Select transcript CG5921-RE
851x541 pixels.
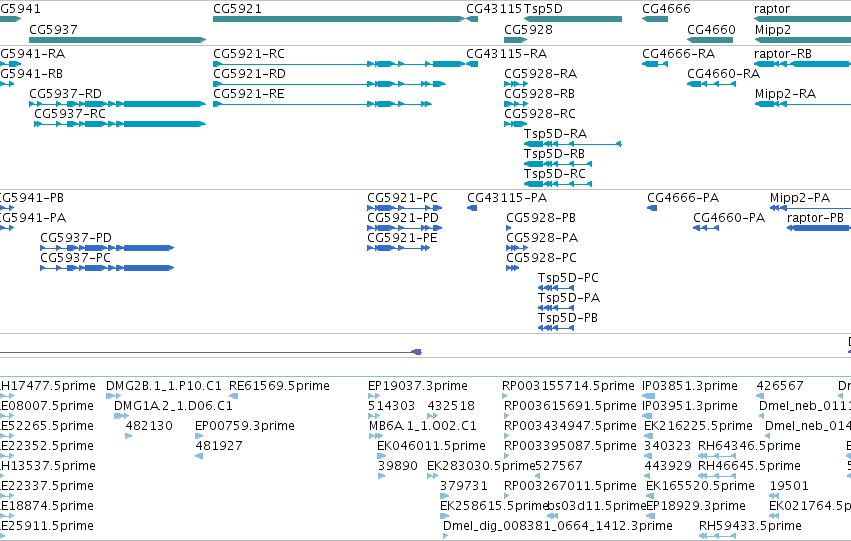pos(322,104)
